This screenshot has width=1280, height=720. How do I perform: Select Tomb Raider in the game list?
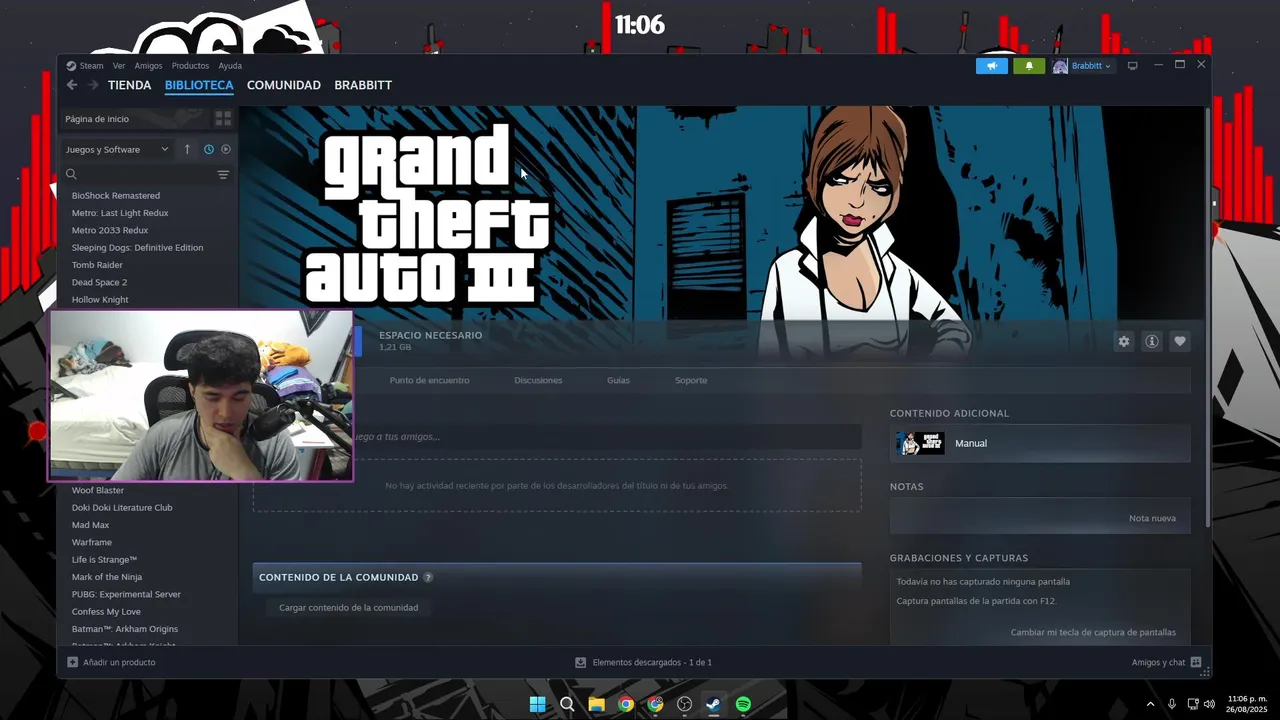pos(97,265)
